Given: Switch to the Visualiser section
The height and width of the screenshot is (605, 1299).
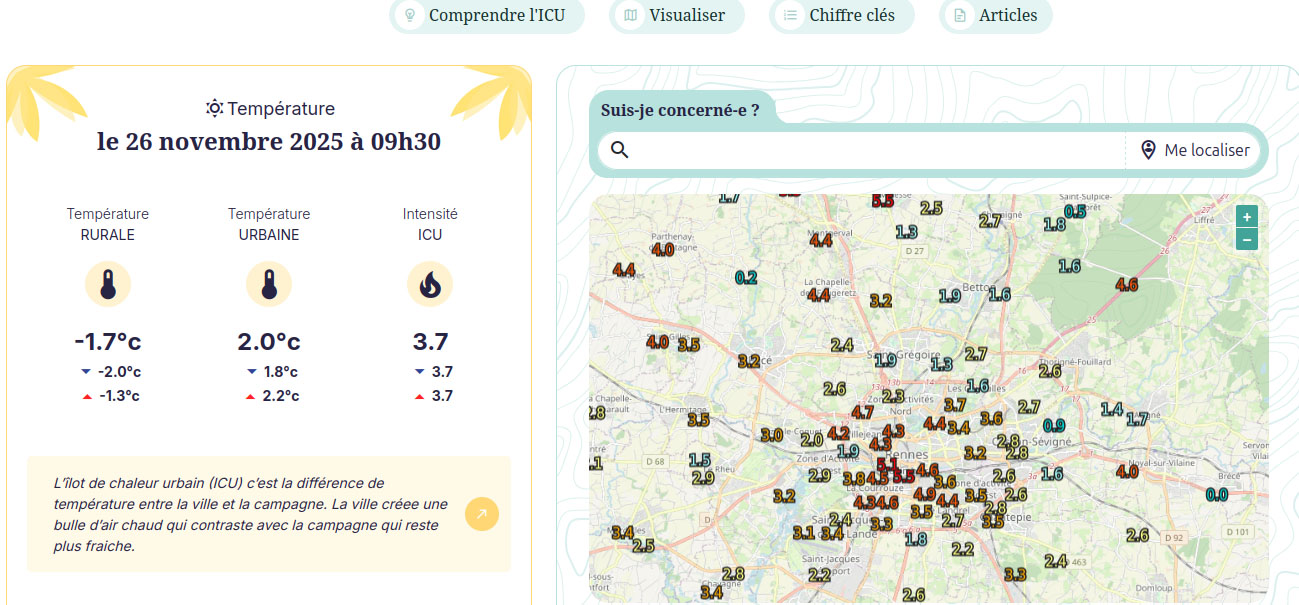Looking at the screenshot, I should tap(677, 15).
